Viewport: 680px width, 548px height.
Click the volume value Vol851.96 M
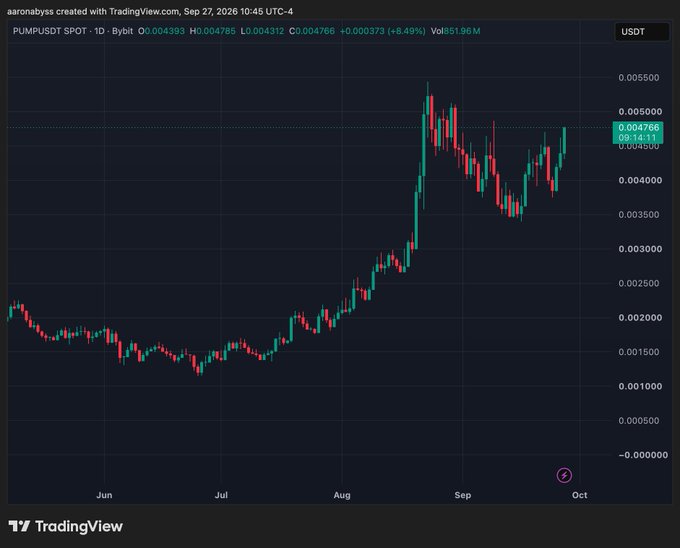455,31
